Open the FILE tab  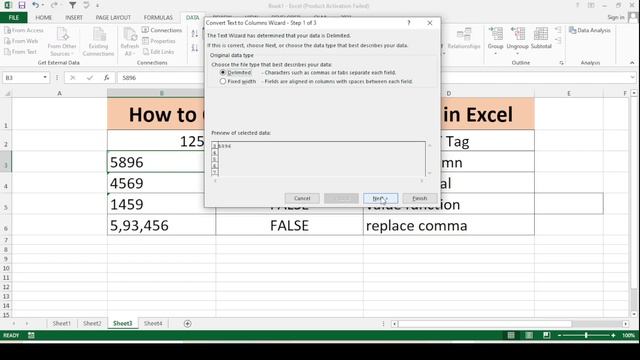click(13, 18)
